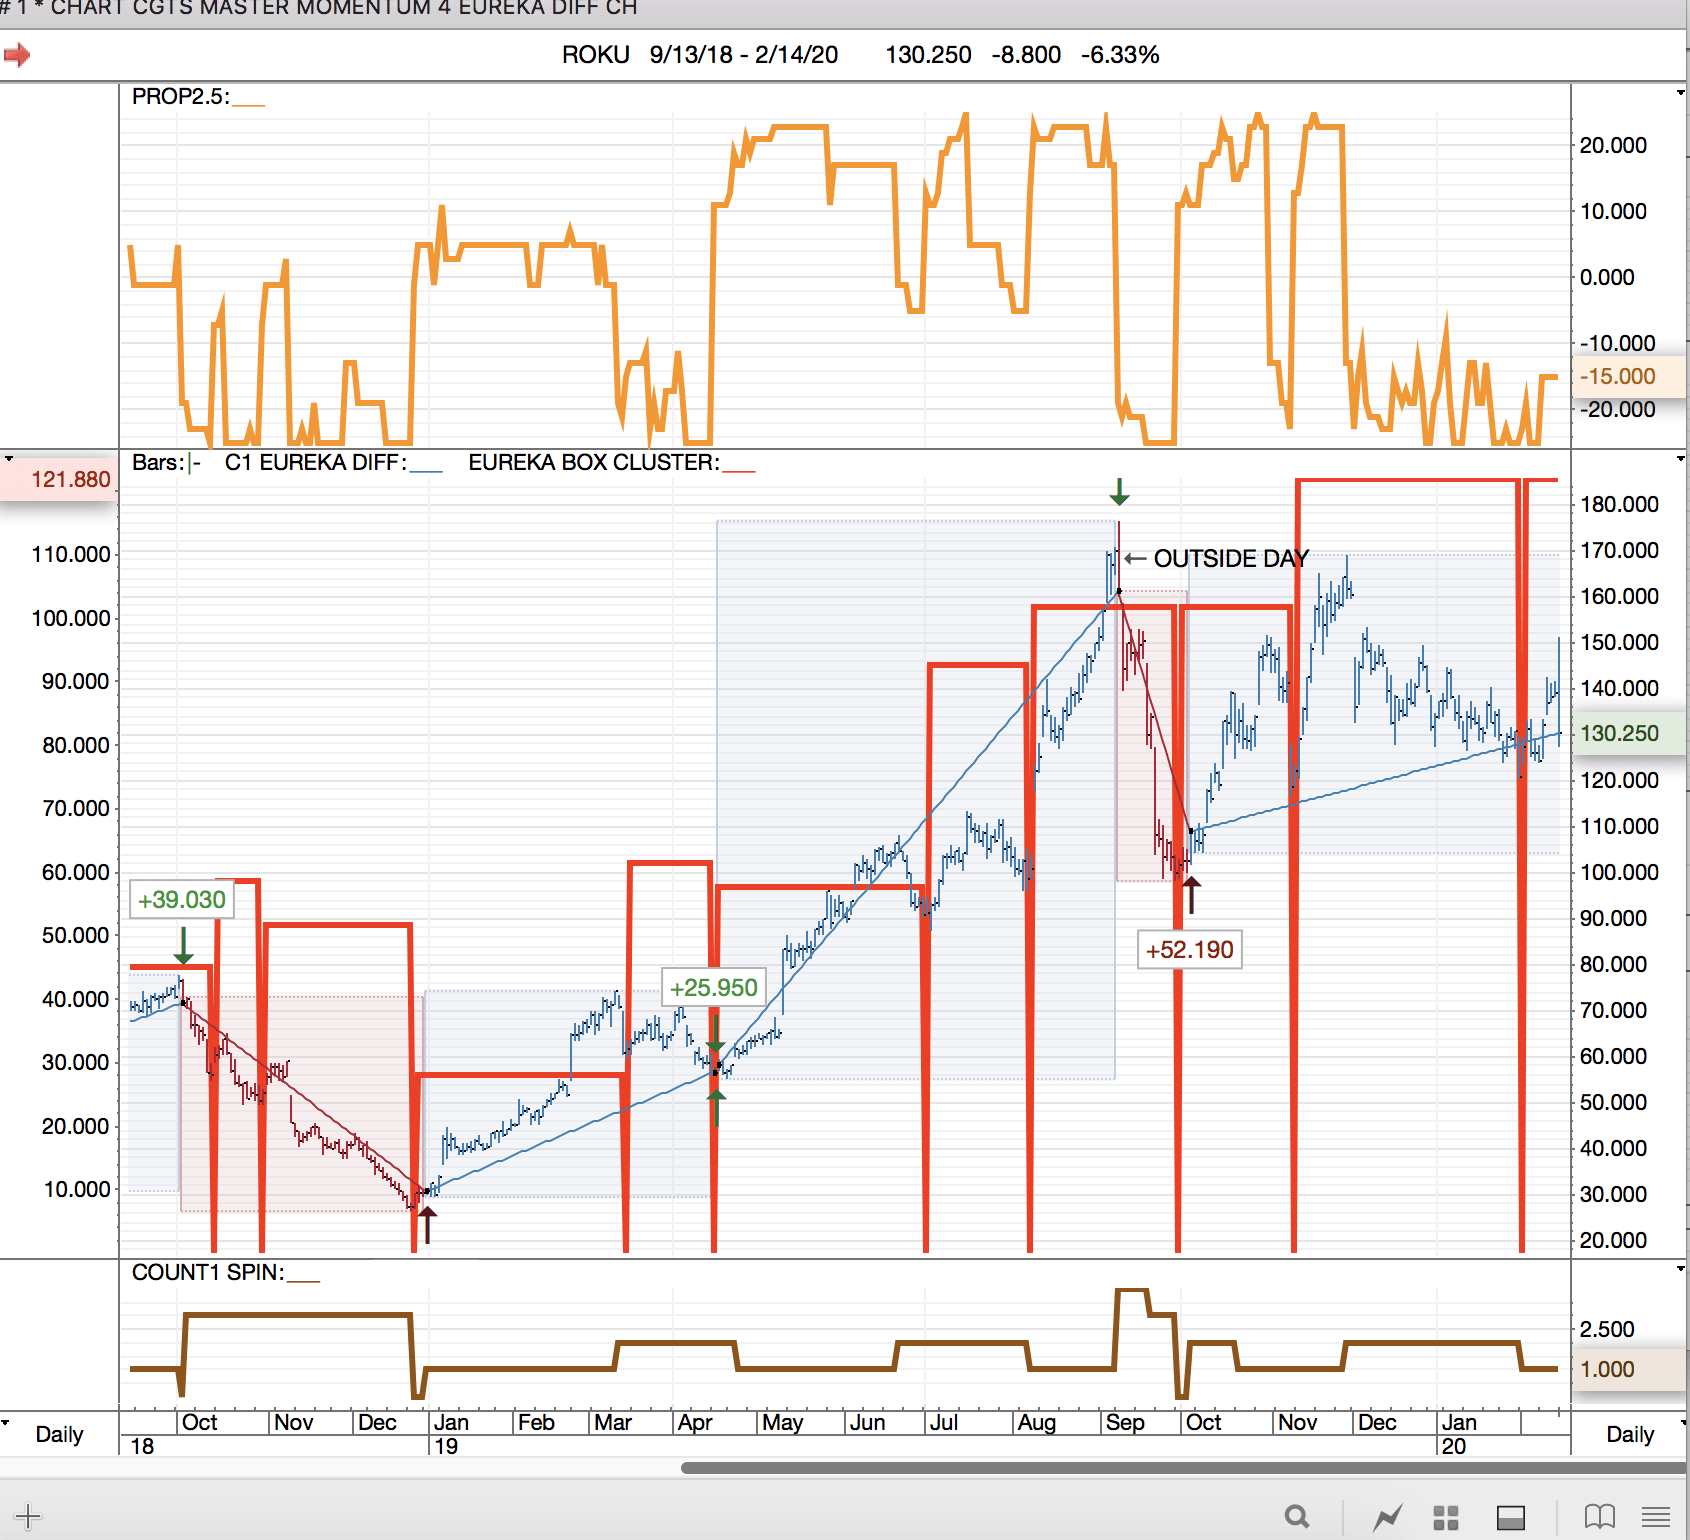Click the ROKU ticker symbol in the header
1690x1540 pixels.
pos(596,55)
